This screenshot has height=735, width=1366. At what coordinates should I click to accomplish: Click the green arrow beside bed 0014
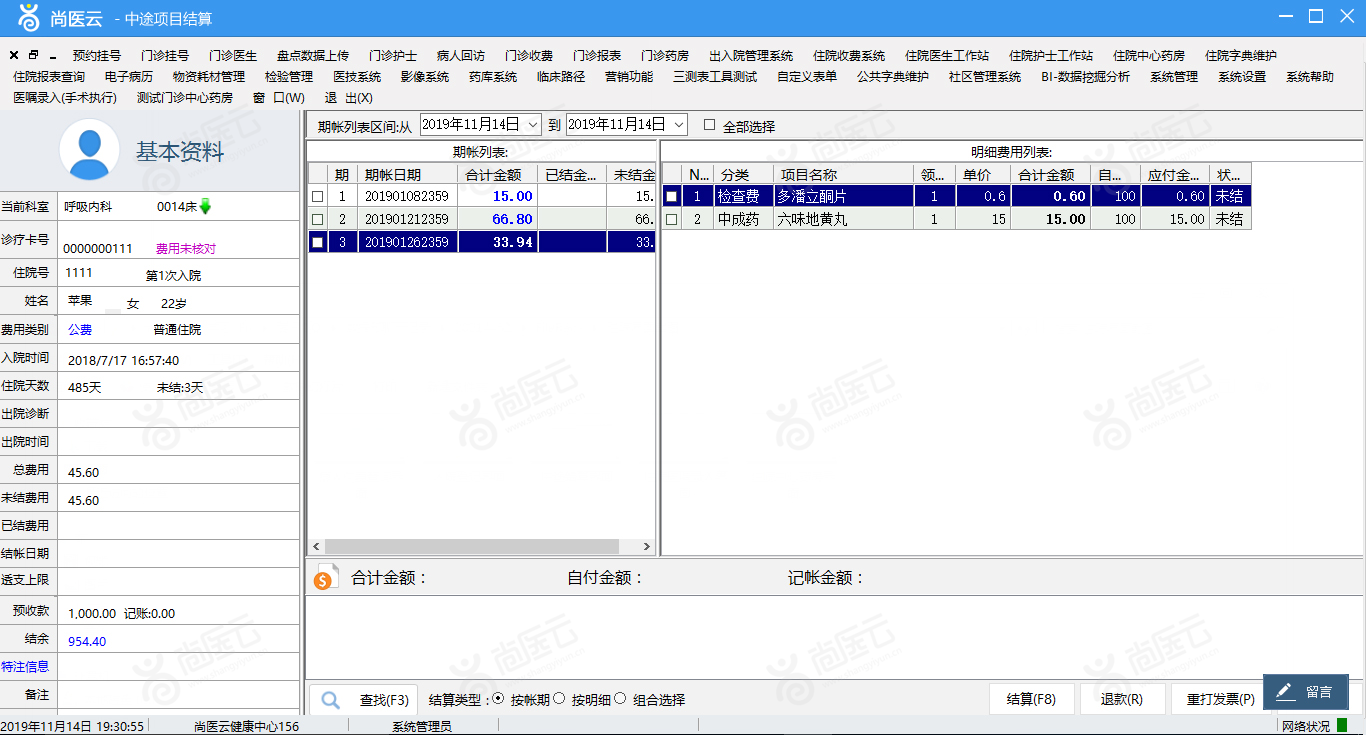205,207
